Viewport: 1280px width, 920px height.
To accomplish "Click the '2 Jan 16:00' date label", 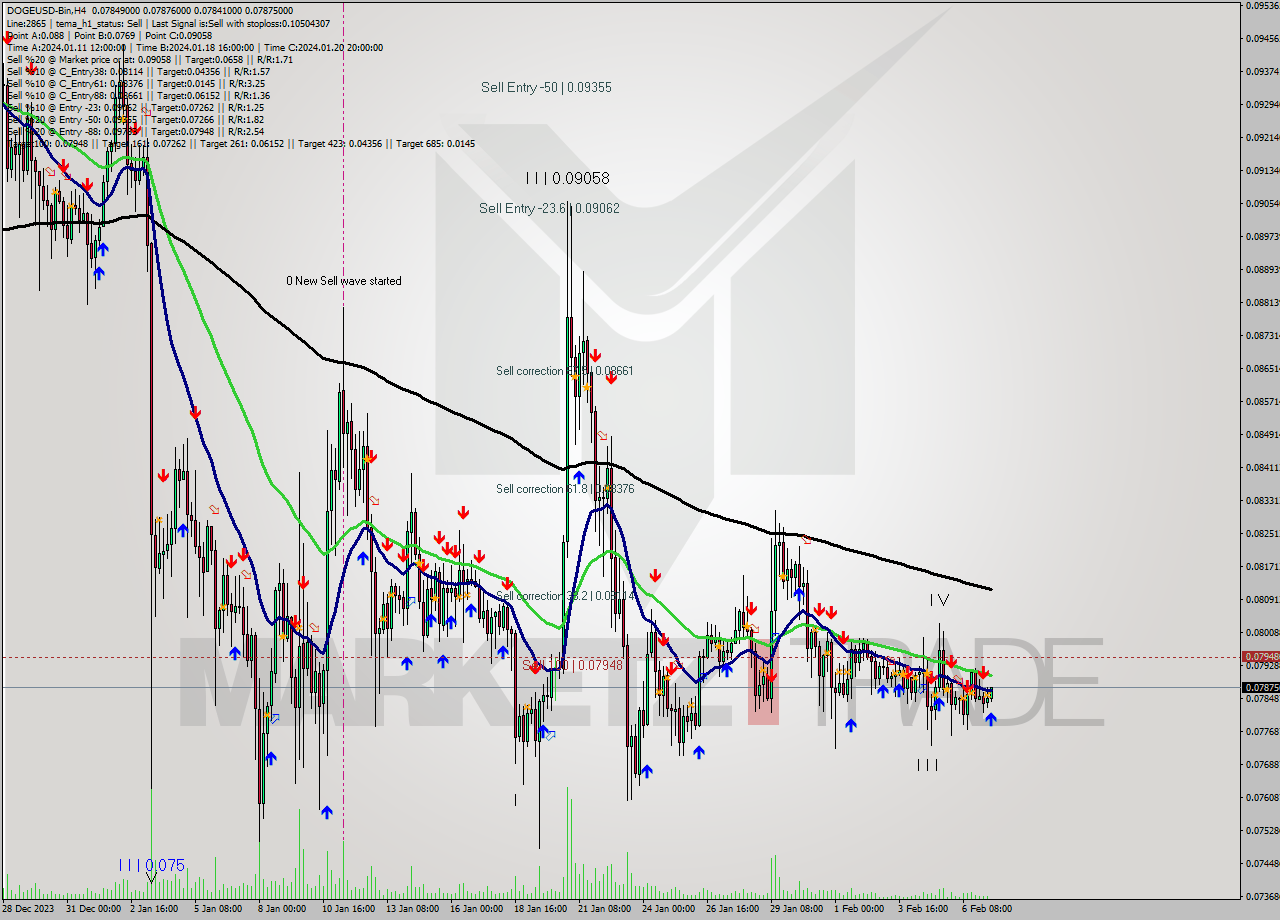I will click(154, 909).
